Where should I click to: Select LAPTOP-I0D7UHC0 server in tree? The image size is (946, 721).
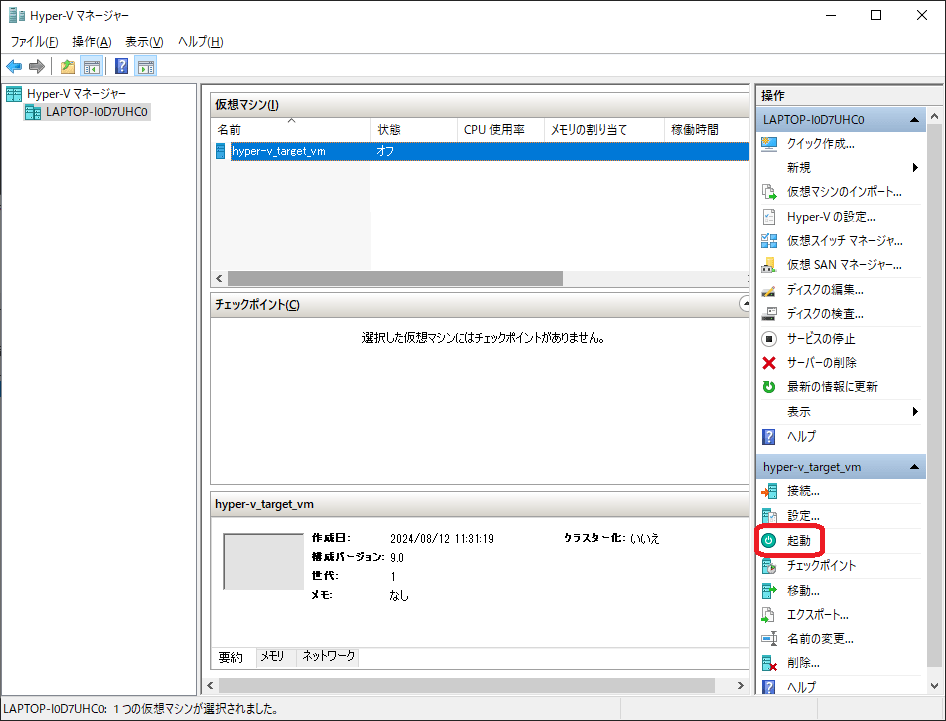(87, 112)
